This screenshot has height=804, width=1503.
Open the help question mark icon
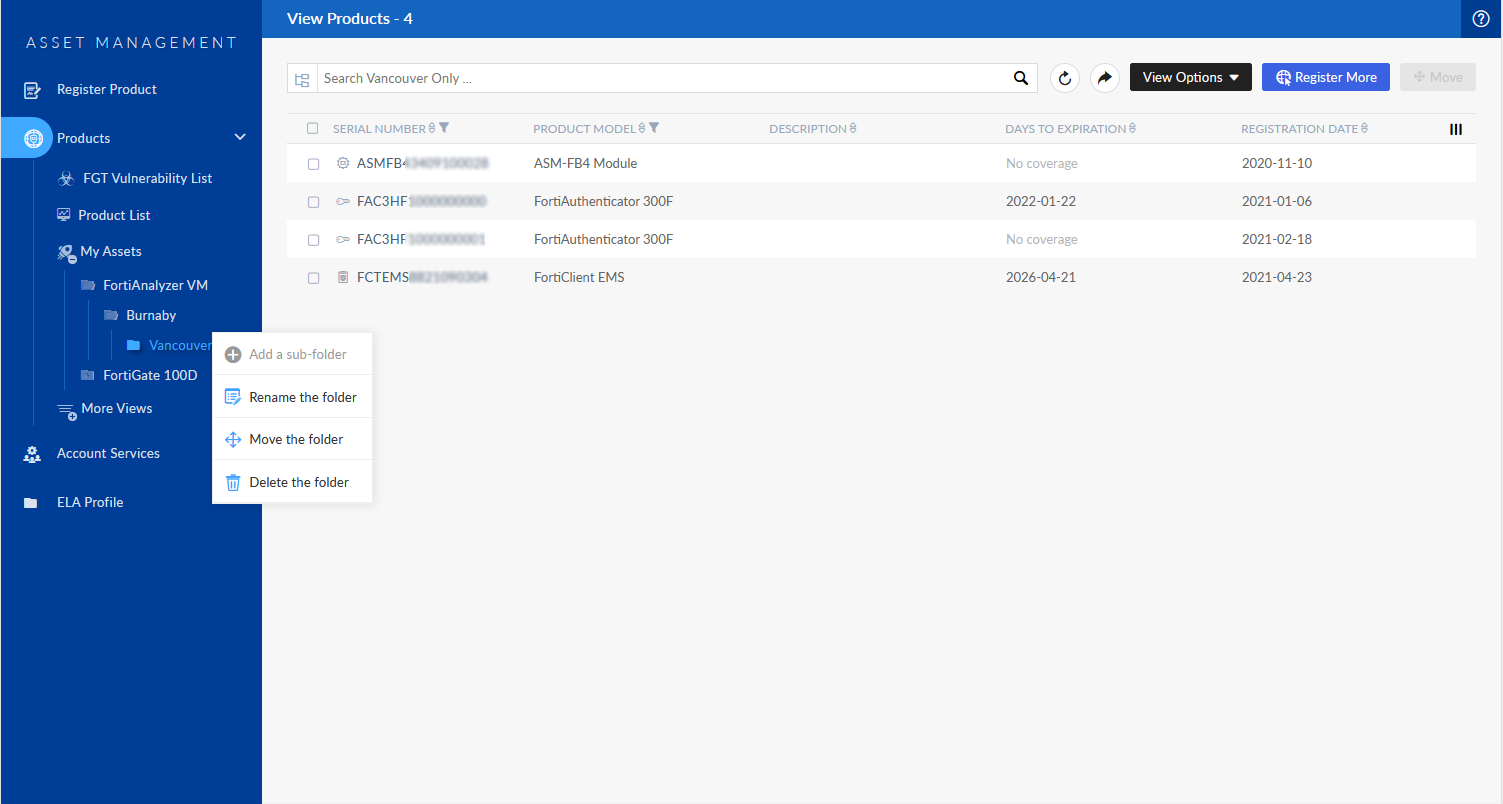(1481, 19)
